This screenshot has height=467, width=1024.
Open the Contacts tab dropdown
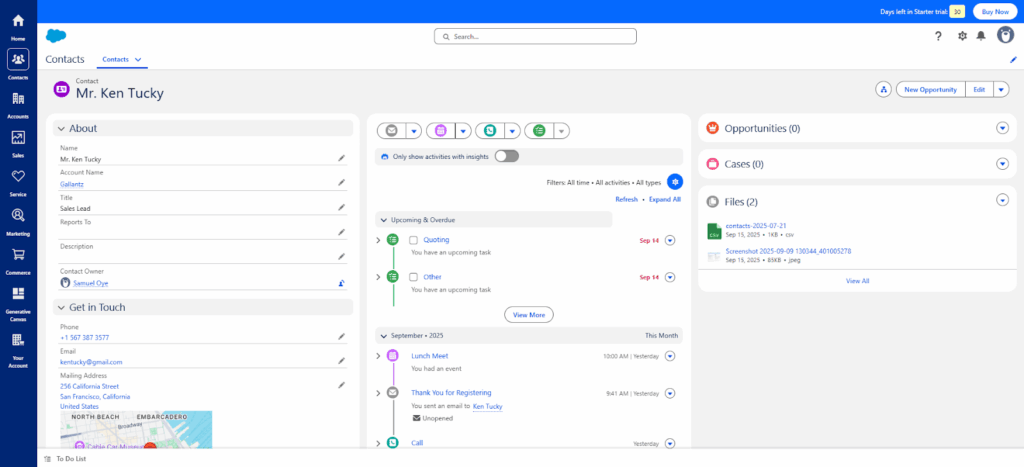pos(138,60)
